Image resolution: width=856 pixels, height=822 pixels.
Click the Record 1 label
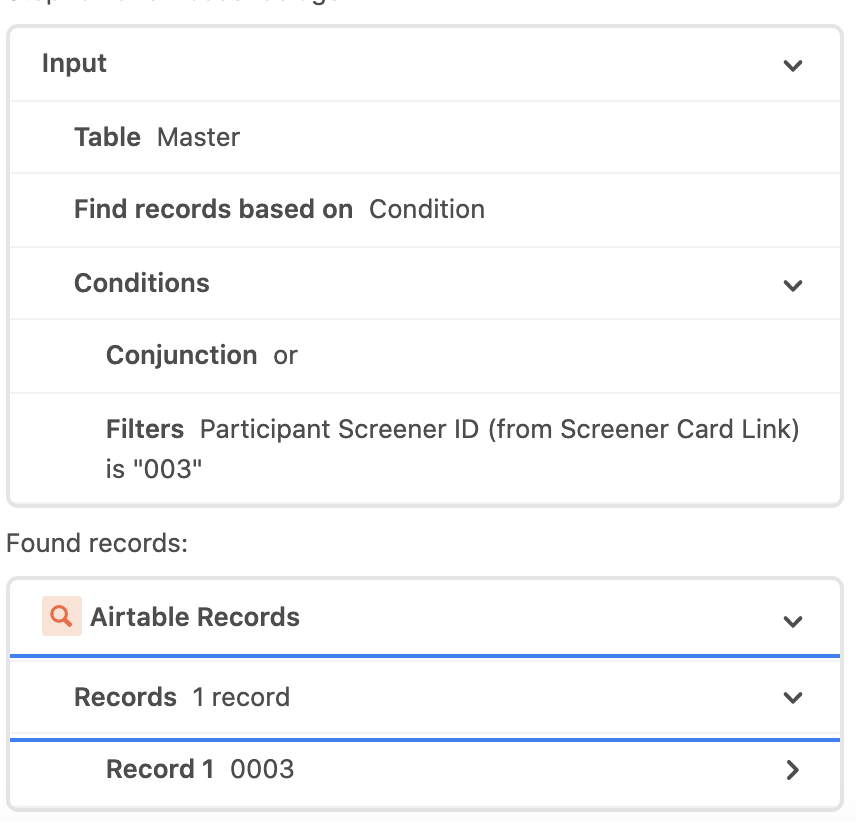(160, 769)
